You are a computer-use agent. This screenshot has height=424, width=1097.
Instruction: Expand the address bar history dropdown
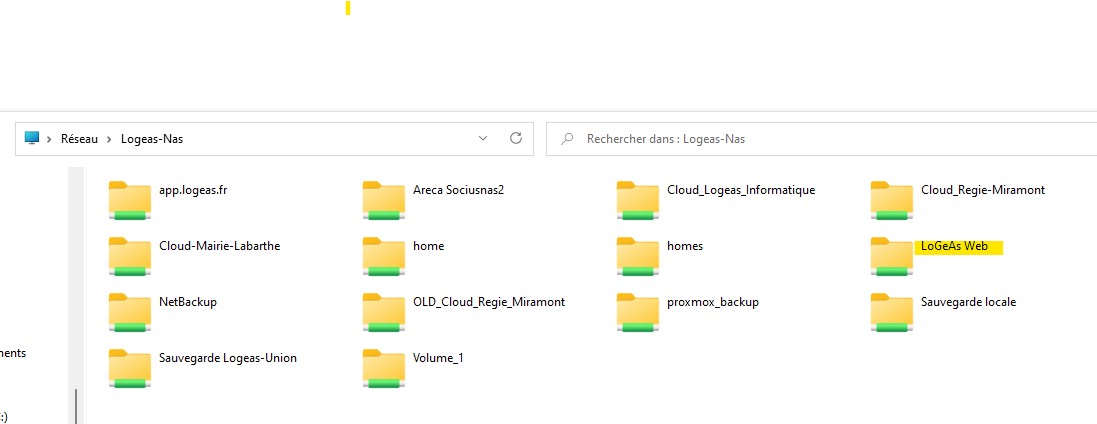pyautogui.click(x=483, y=138)
